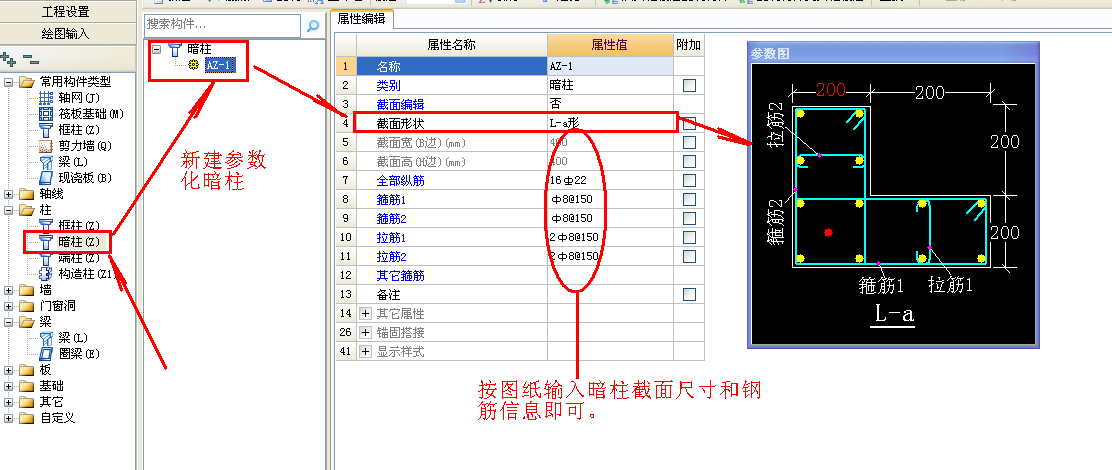Expand the 门窗洞 folder

click(9, 306)
